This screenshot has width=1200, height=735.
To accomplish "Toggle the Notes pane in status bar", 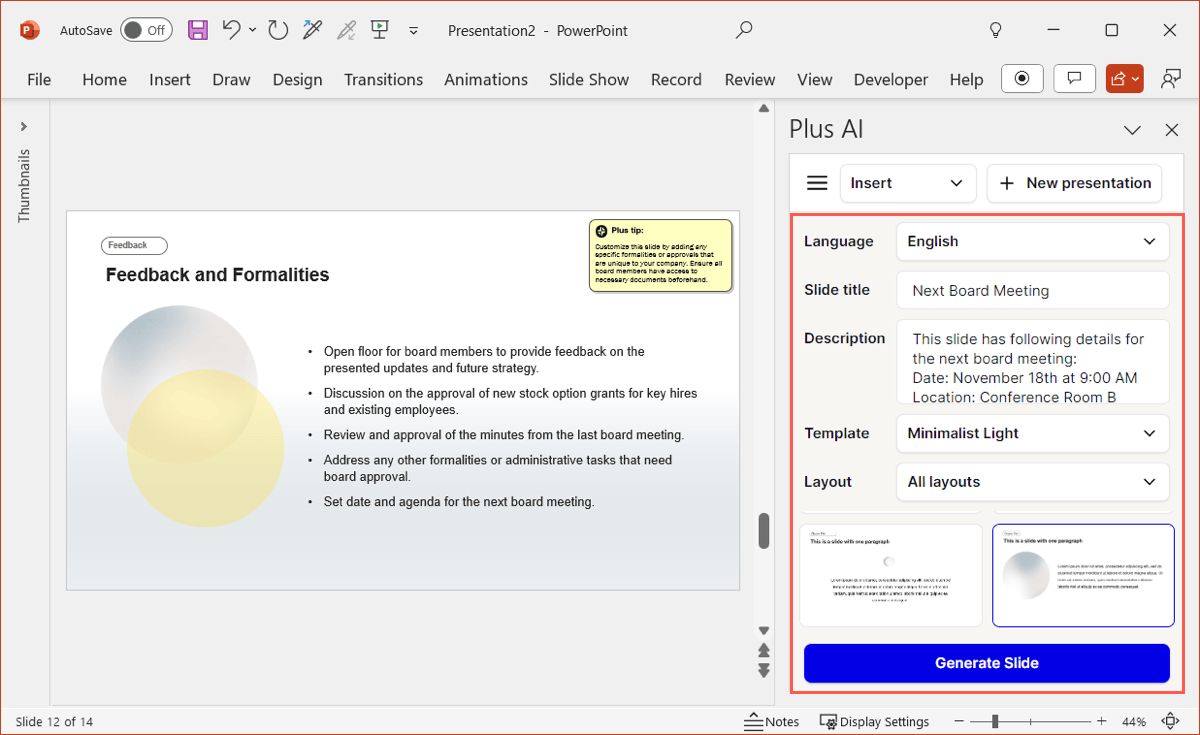I will [x=772, y=721].
